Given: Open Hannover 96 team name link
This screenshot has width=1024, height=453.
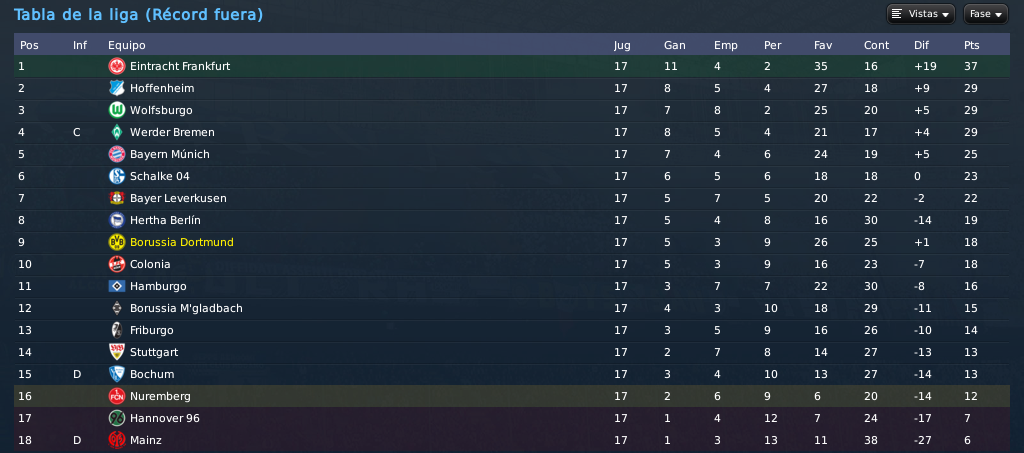Looking at the screenshot, I should [x=165, y=418].
